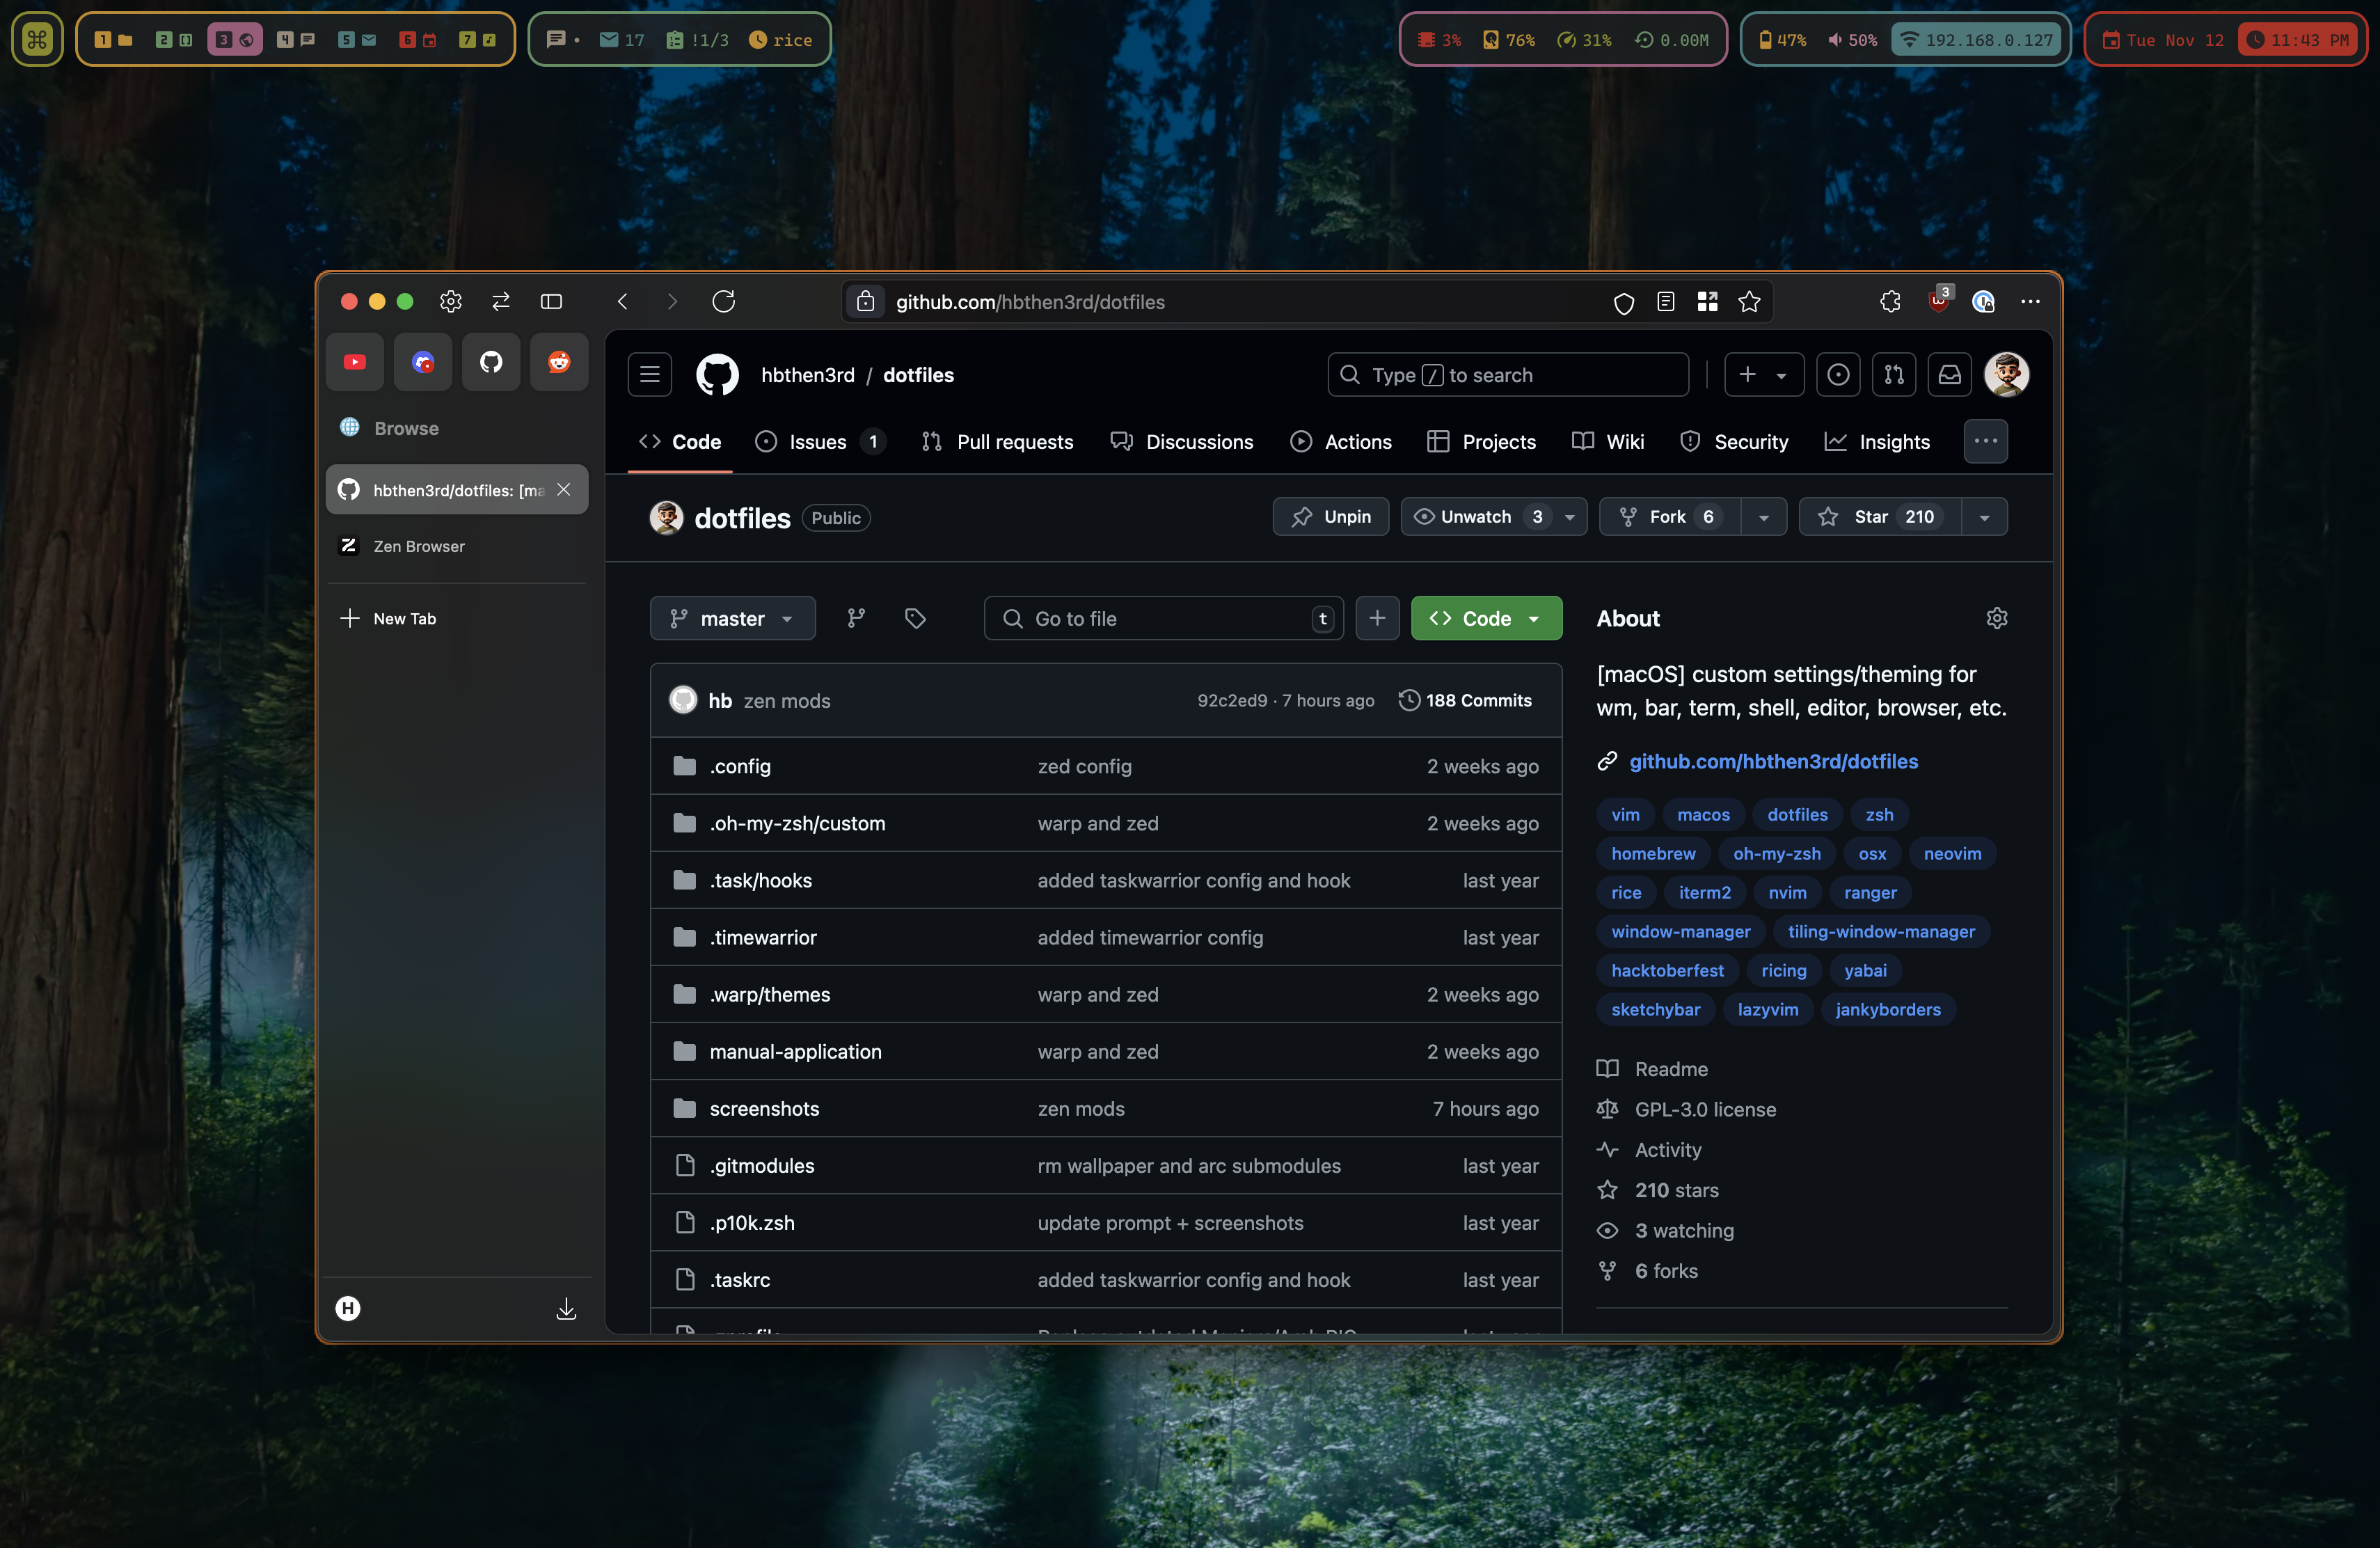Open the .p10k.zsh file
2380x1548 pixels.
pos(752,1223)
